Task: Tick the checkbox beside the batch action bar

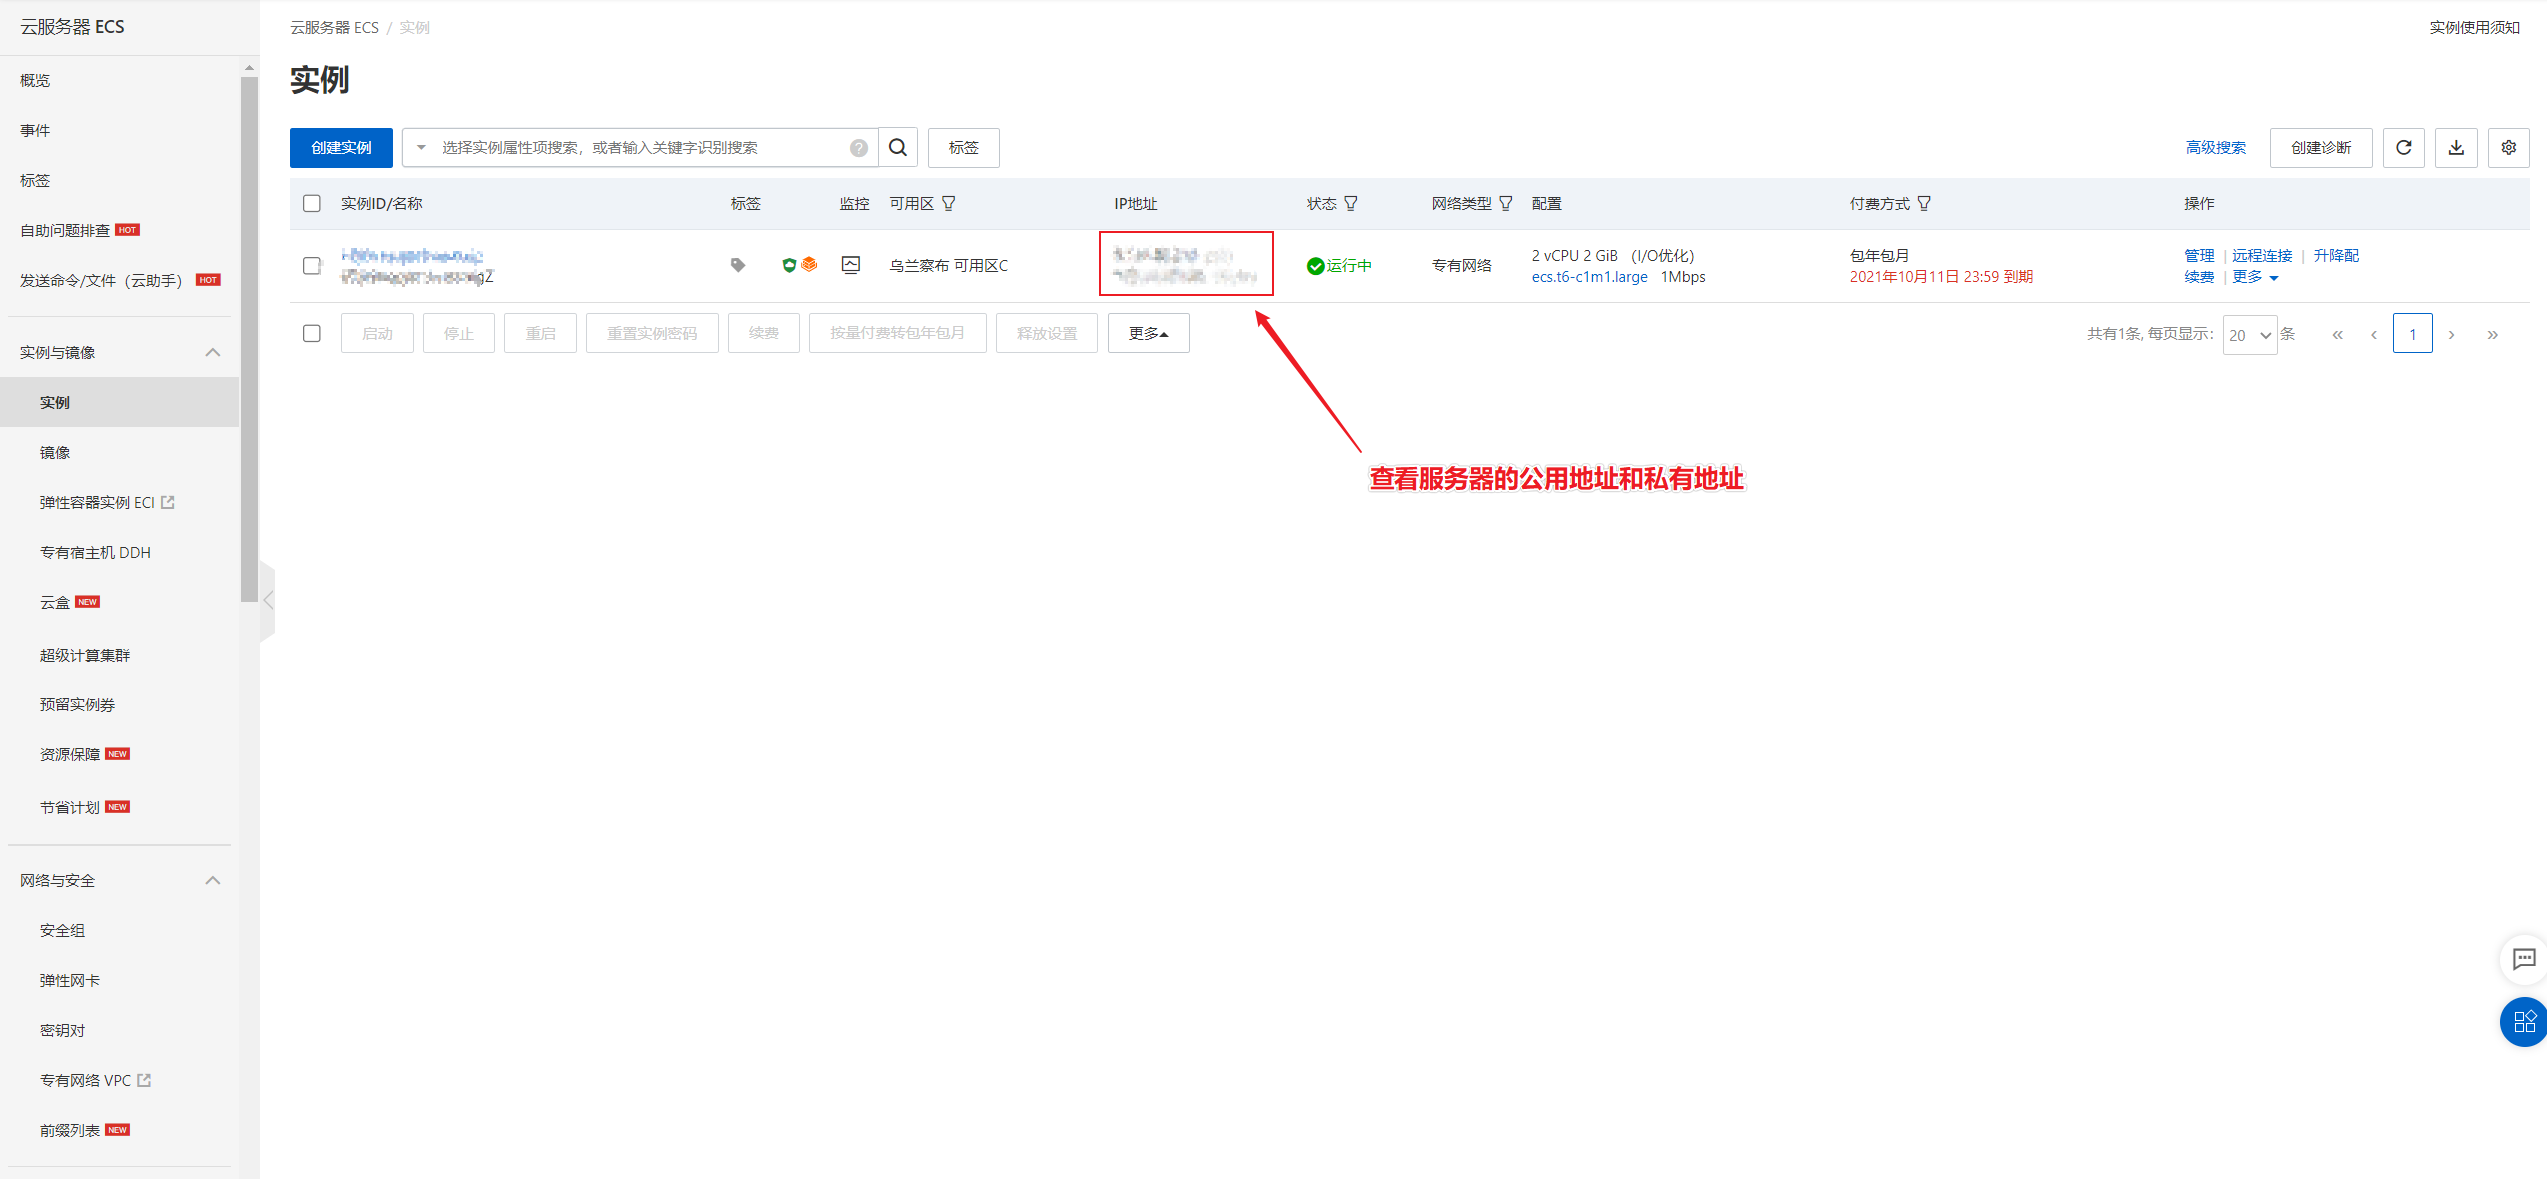Action: 312,333
